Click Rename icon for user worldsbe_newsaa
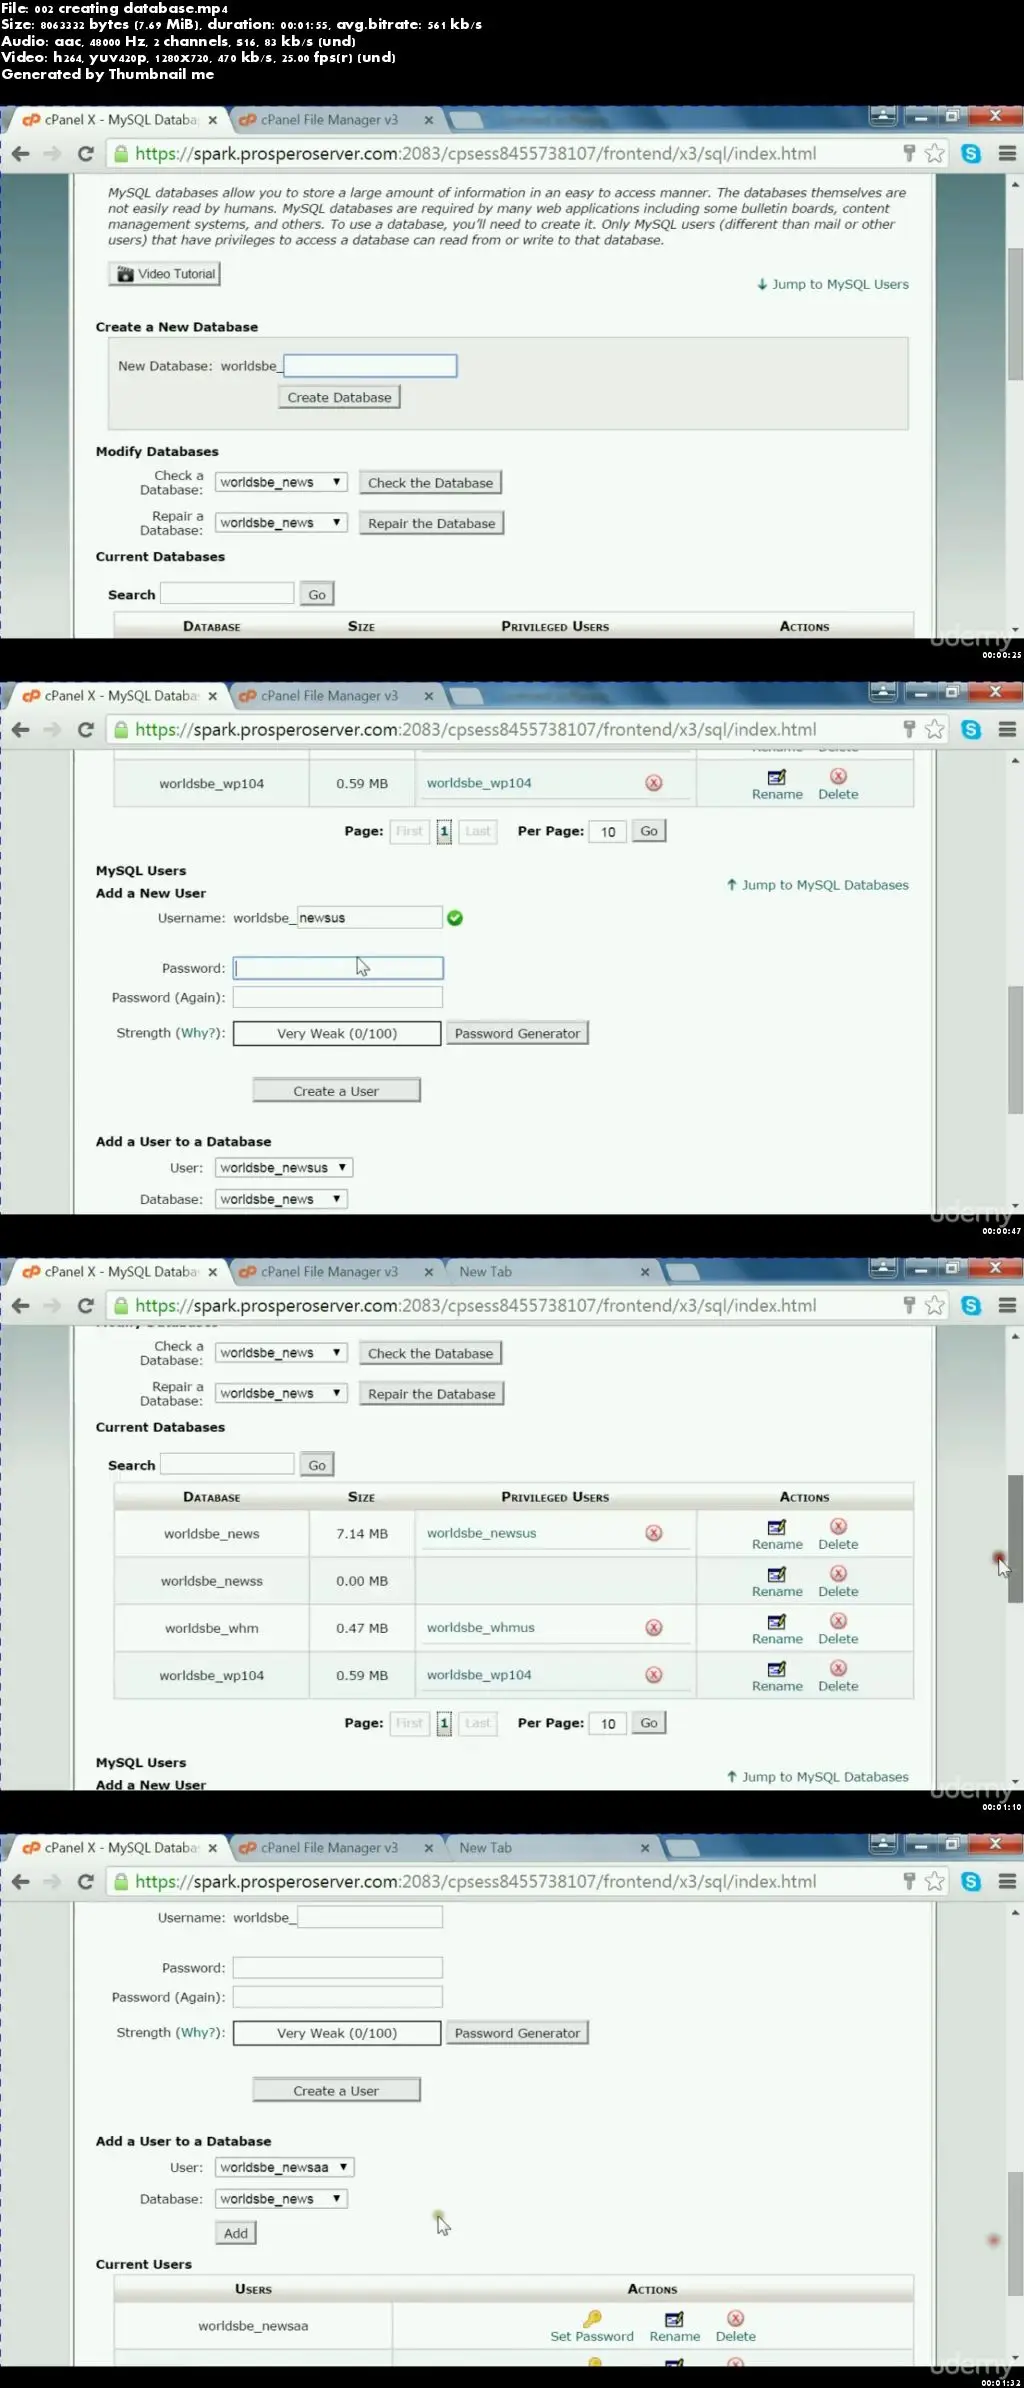This screenshot has width=1024, height=2388. click(x=675, y=2319)
